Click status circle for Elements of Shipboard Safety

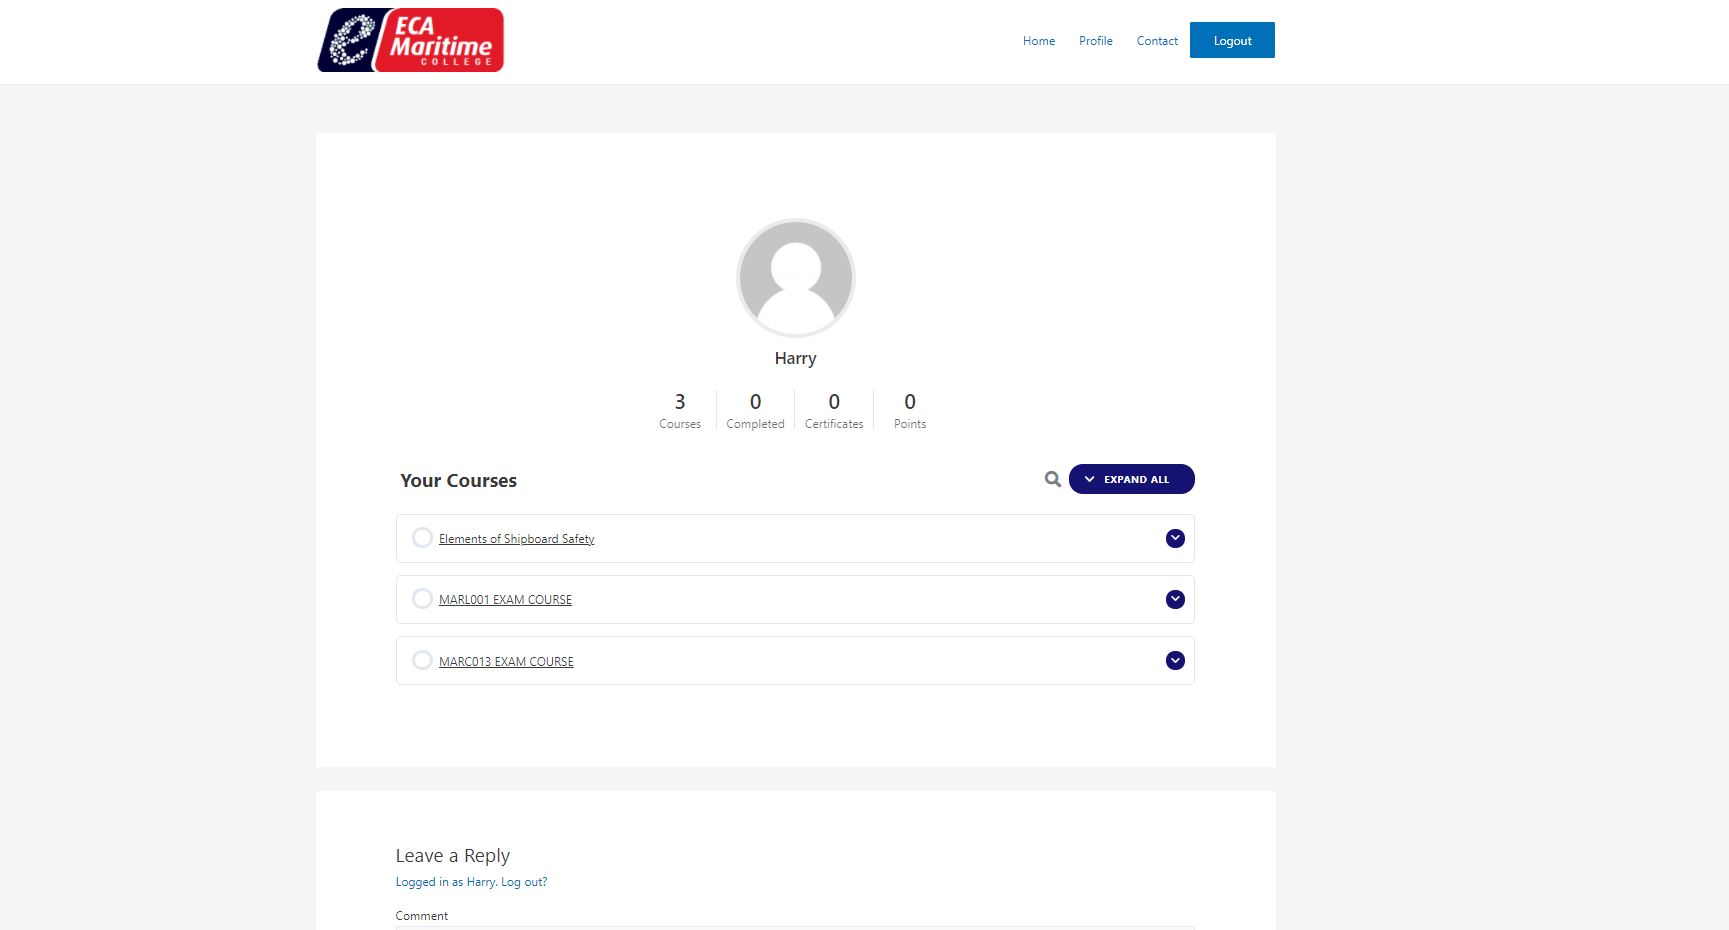tap(422, 538)
